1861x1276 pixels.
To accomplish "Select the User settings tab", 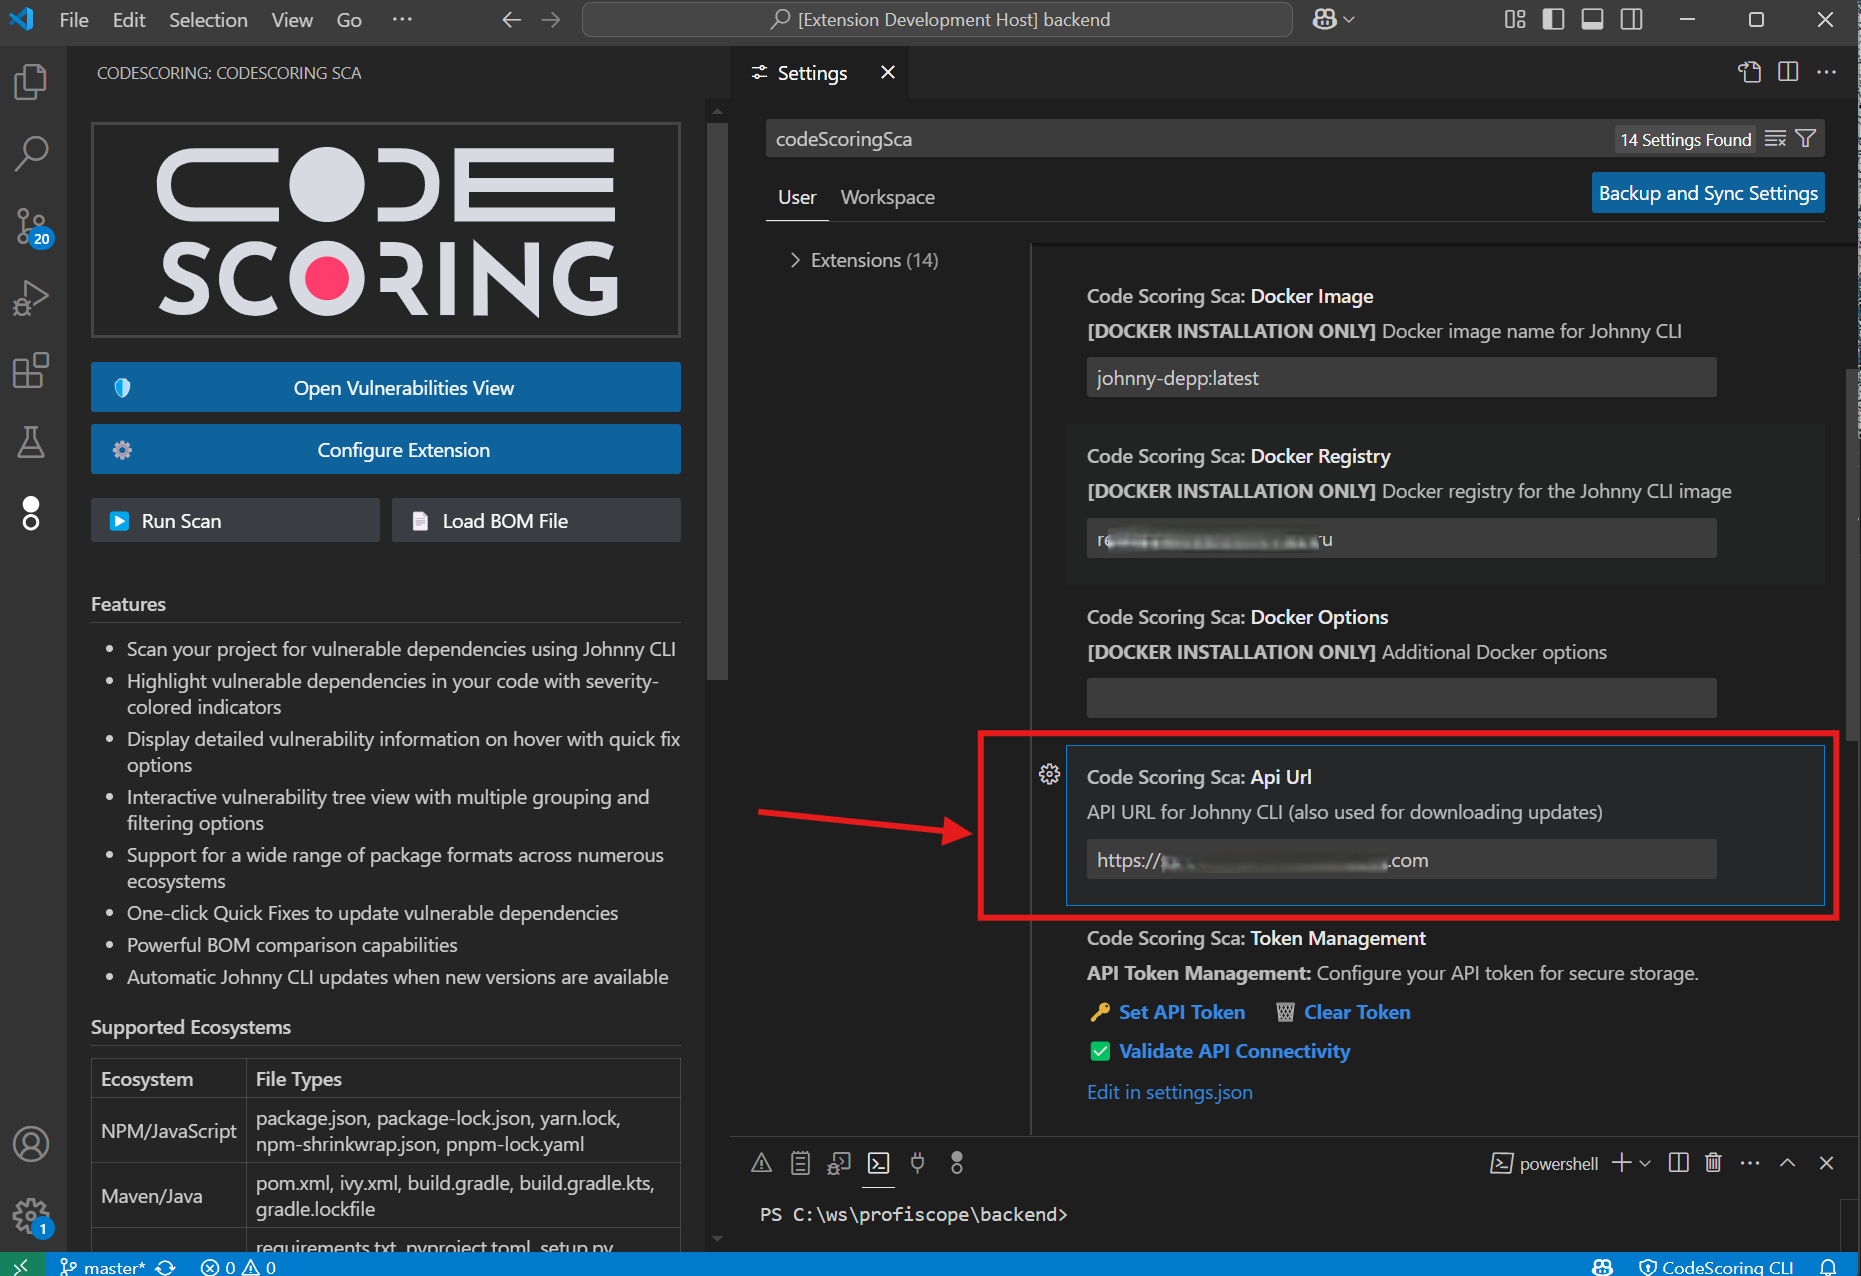I will coord(797,197).
